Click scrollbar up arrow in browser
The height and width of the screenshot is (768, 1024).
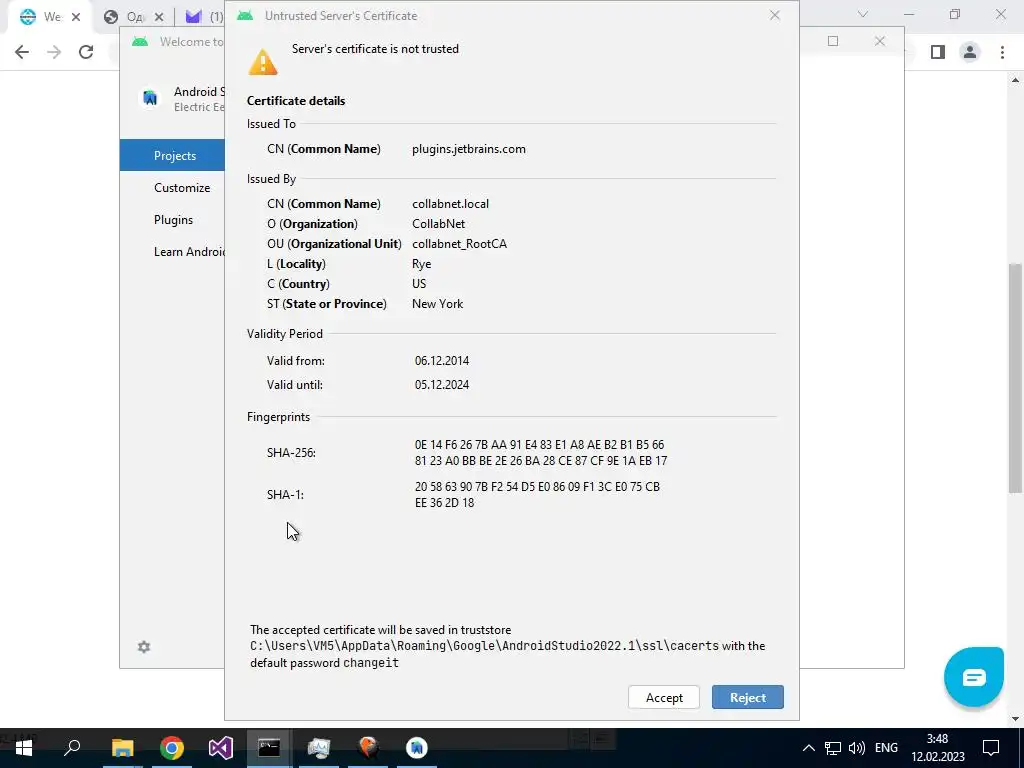(1015, 80)
